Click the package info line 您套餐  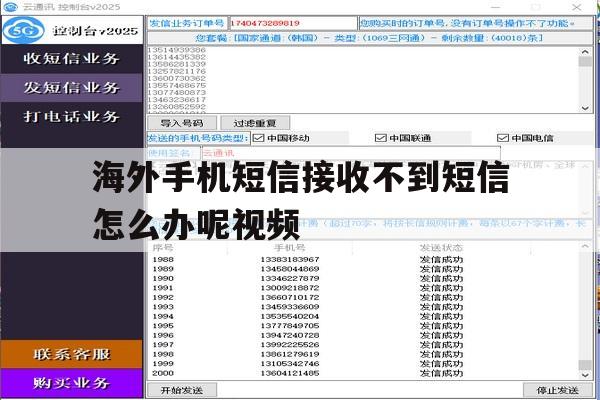(x=369, y=38)
